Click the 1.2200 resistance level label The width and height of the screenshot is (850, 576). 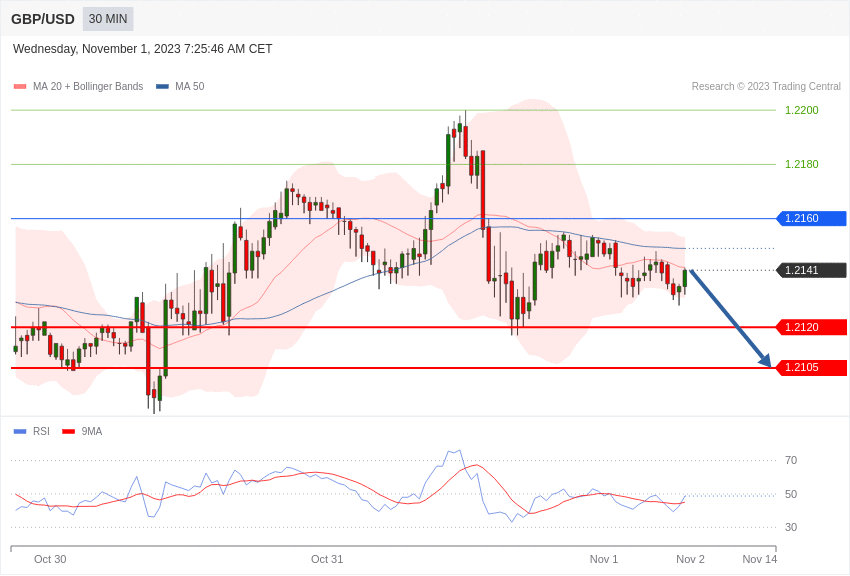(x=802, y=110)
